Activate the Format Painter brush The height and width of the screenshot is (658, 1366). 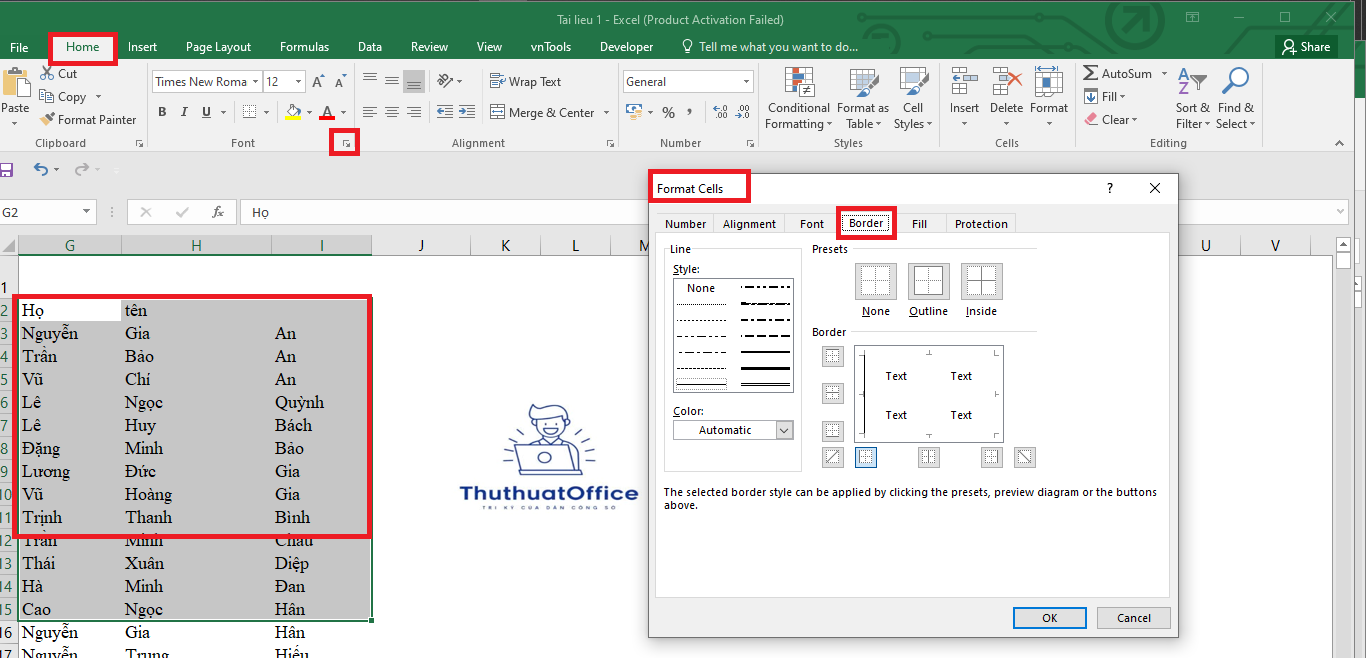click(x=47, y=119)
